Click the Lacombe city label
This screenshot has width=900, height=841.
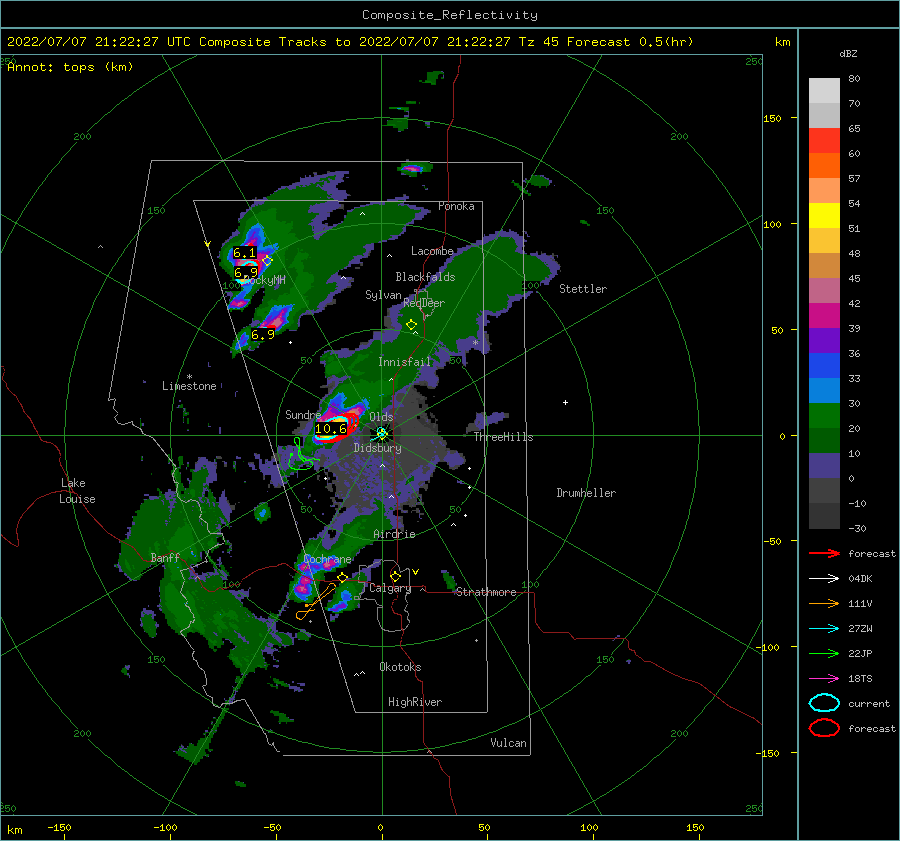(432, 251)
